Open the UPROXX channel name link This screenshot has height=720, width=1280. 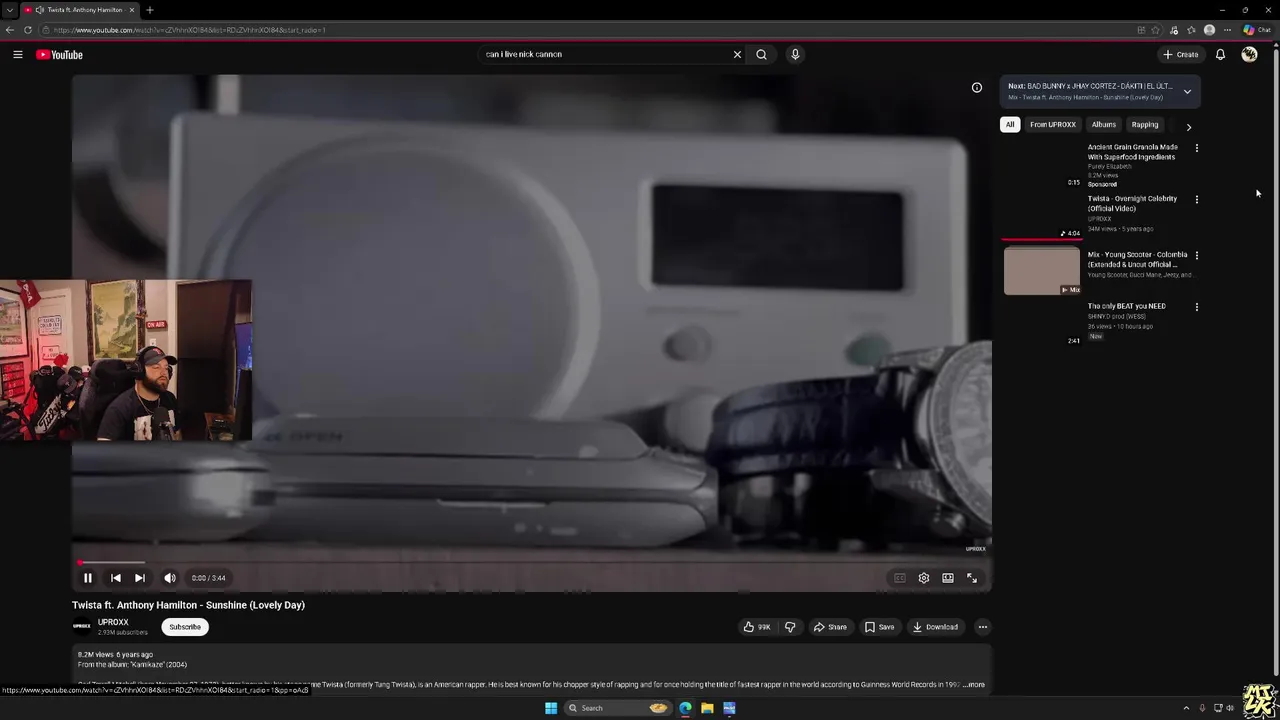point(113,622)
